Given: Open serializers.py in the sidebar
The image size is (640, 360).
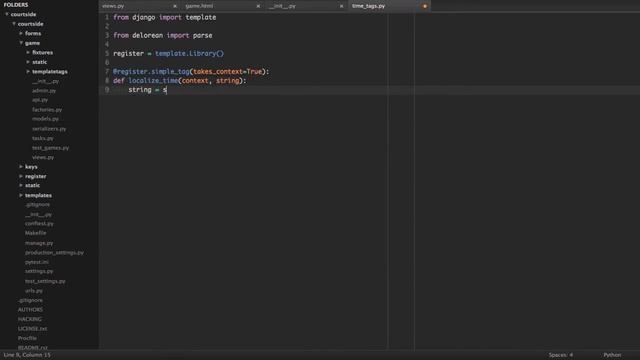Looking at the screenshot, I should pyautogui.click(x=49, y=129).
